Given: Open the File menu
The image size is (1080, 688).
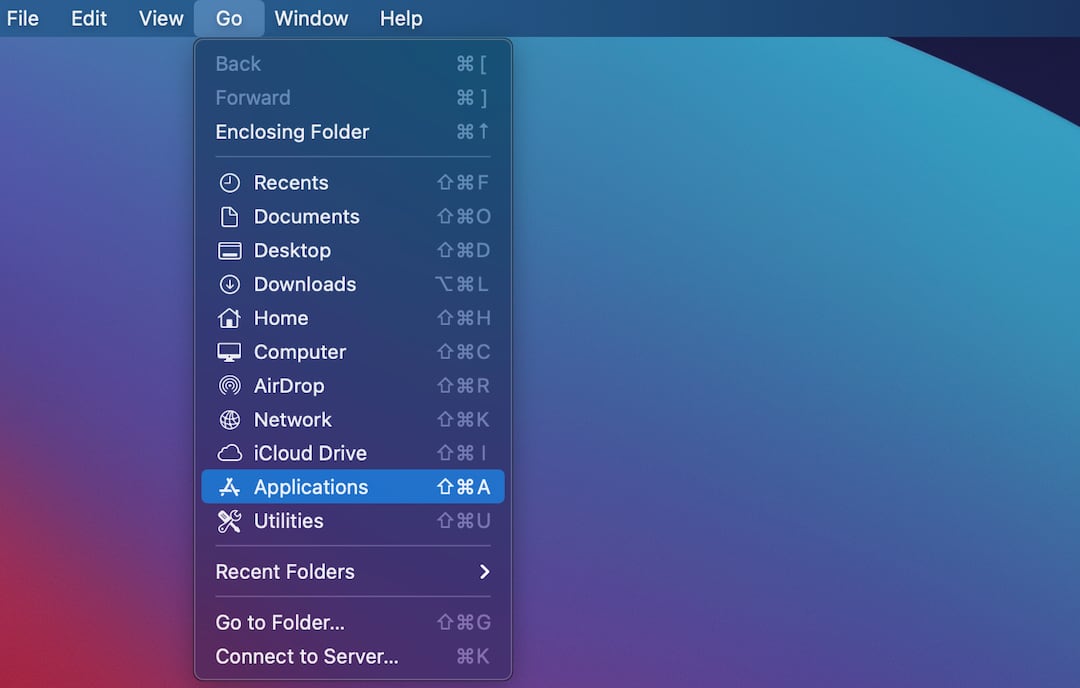Looking at the screenshot, I should pos(23,18).
